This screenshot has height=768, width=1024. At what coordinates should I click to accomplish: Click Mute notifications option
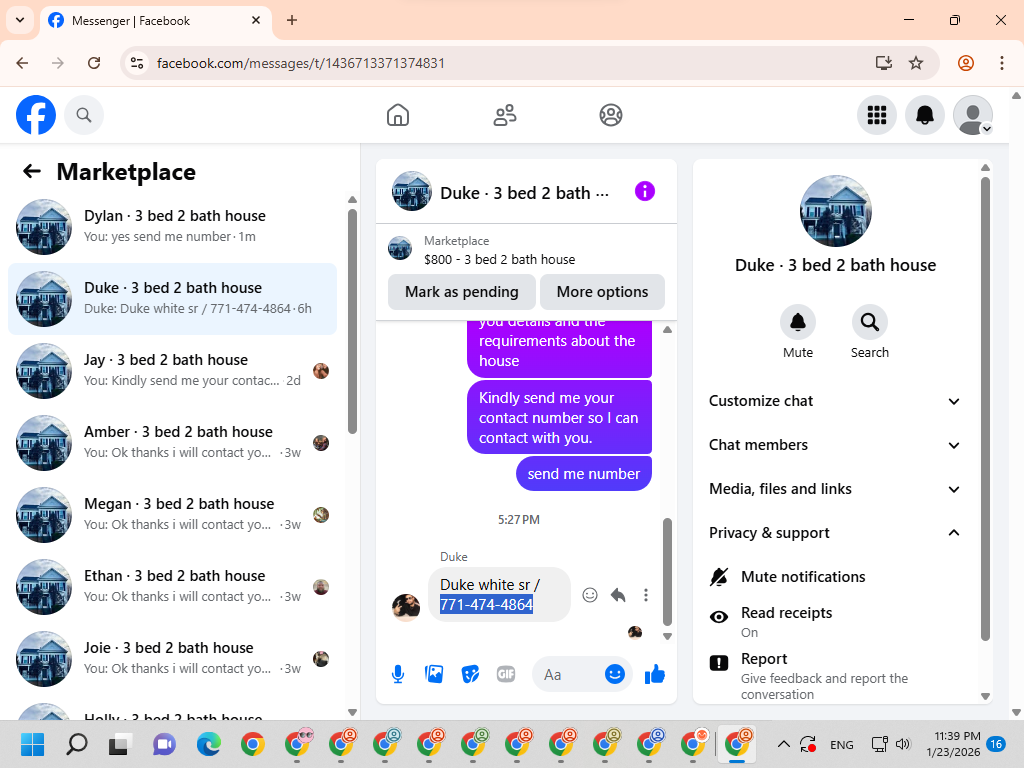(836, 577)
